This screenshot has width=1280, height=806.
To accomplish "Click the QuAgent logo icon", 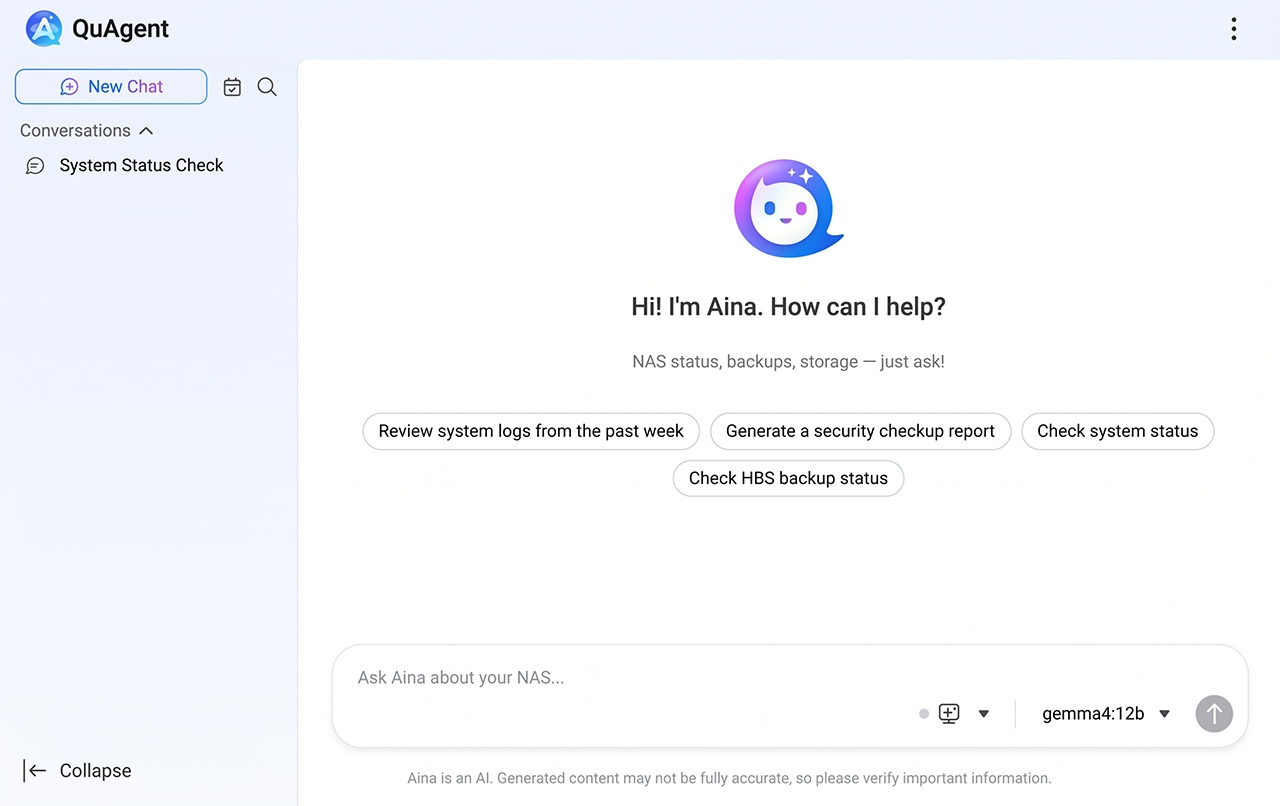I will click(x=44, y=29).
